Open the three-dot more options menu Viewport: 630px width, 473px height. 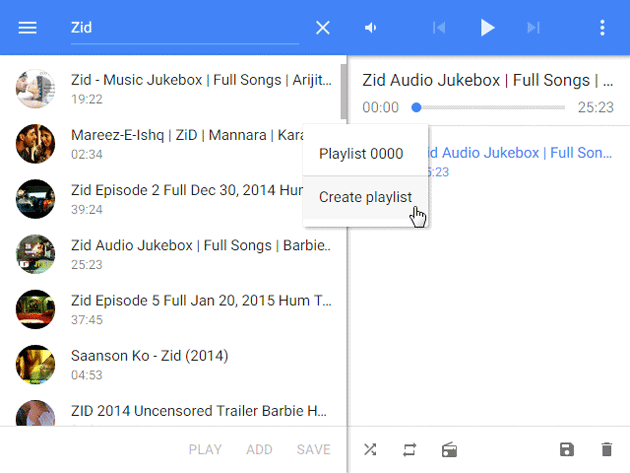pos(602,28)
